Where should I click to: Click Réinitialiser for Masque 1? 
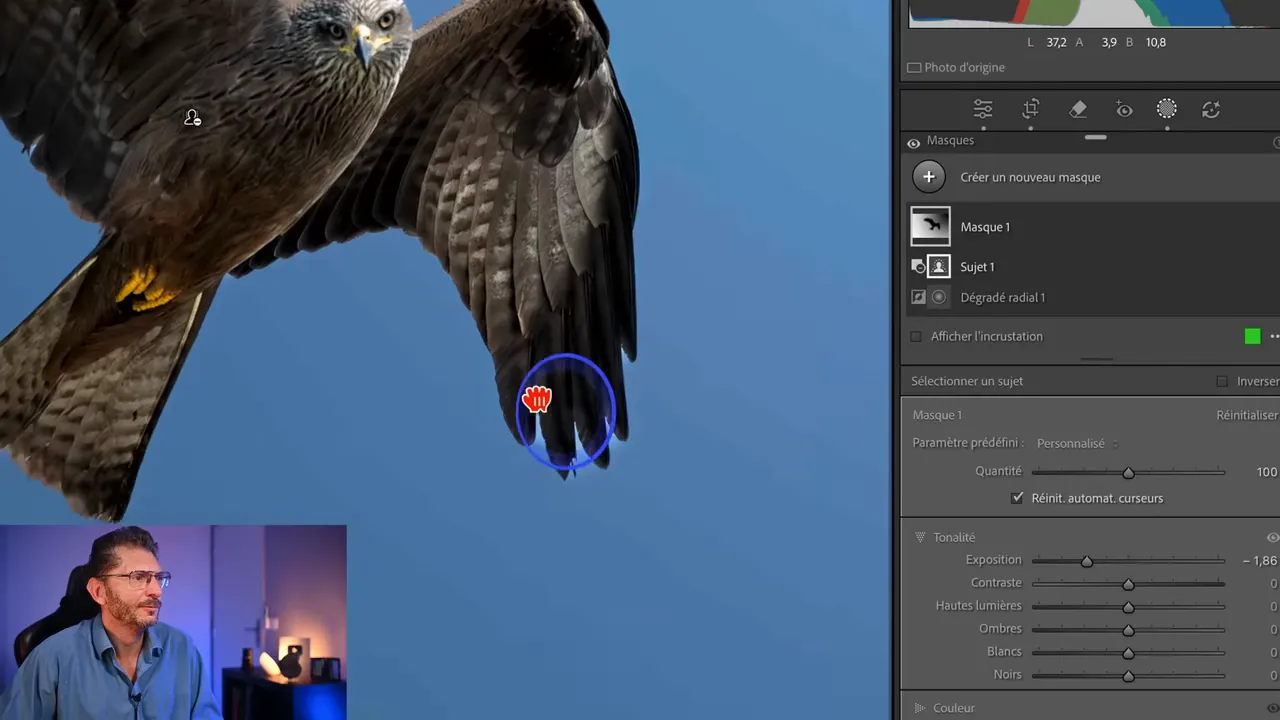click(1246, 414)
